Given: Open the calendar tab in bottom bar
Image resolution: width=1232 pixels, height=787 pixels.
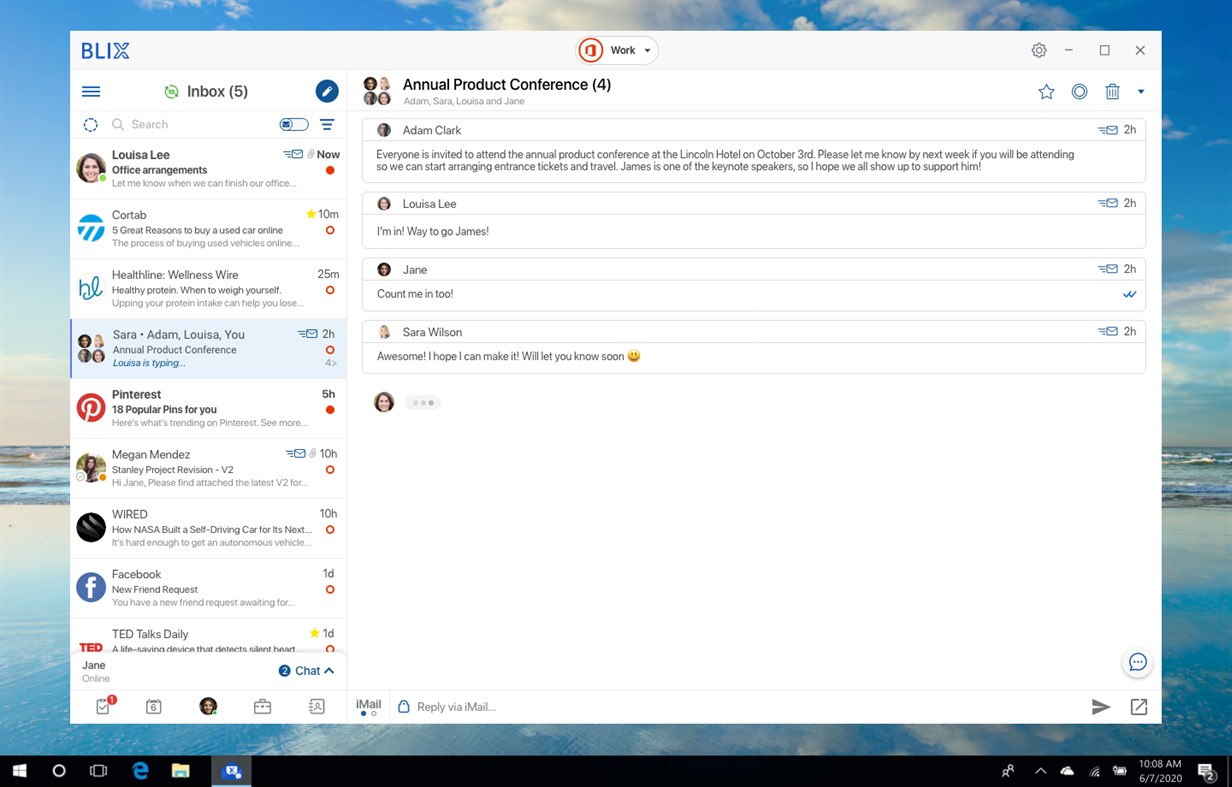Looking at the screenshot, I should (154, 707).
